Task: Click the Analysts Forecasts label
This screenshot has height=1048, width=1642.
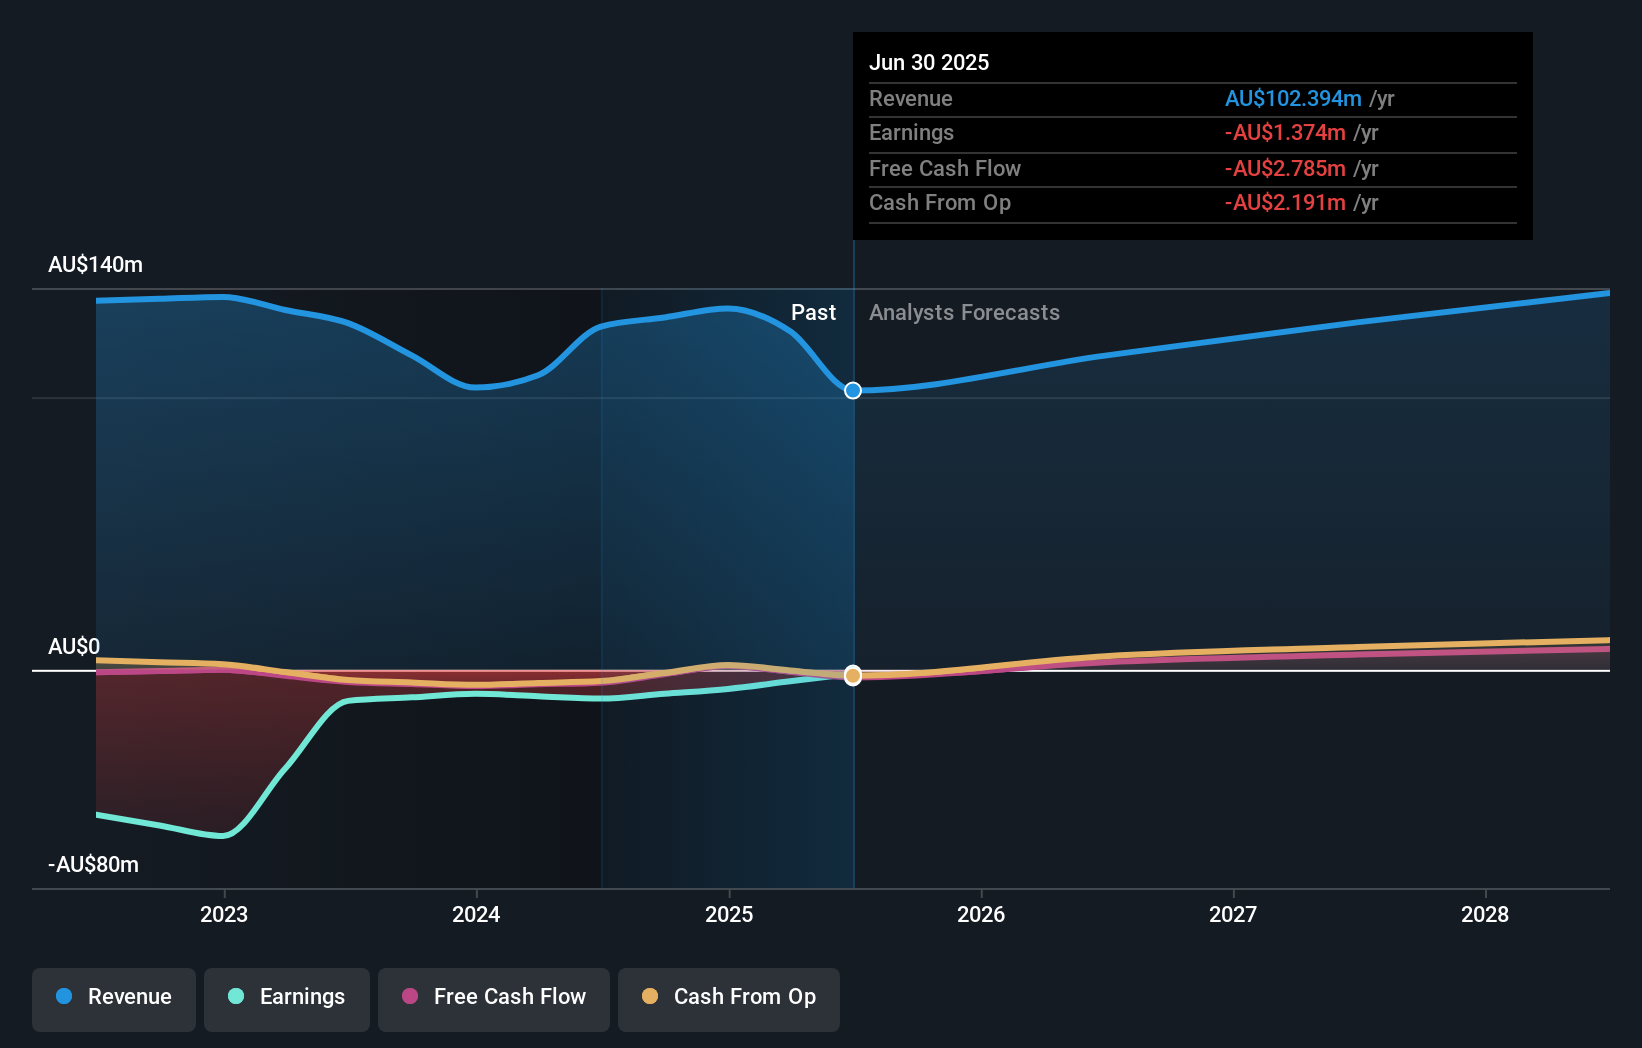Action: click(x=964, y=313)
